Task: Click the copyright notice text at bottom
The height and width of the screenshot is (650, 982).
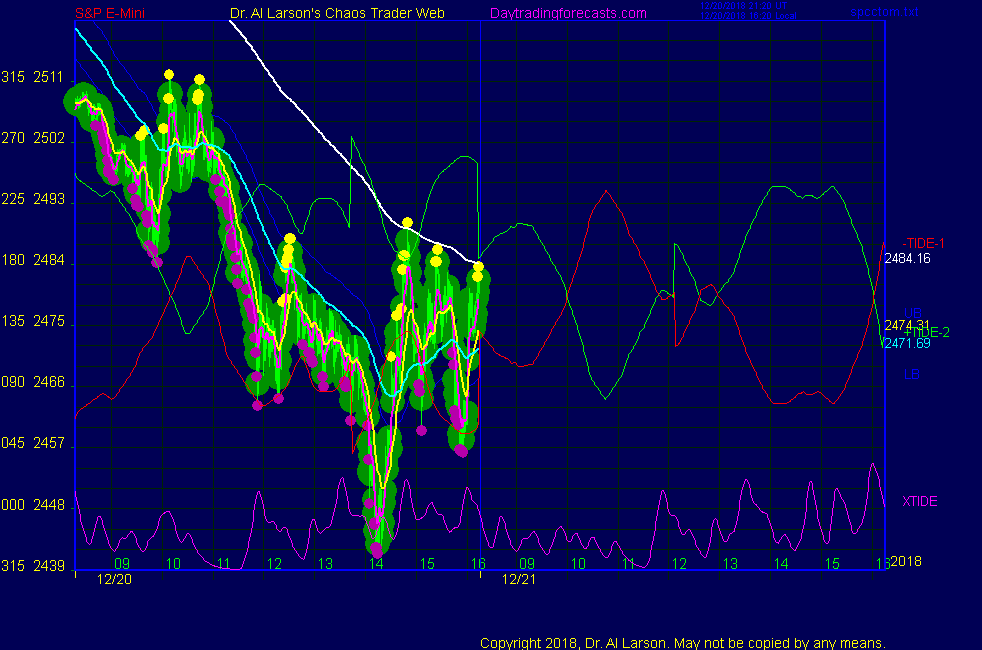Action: [683, 642]
